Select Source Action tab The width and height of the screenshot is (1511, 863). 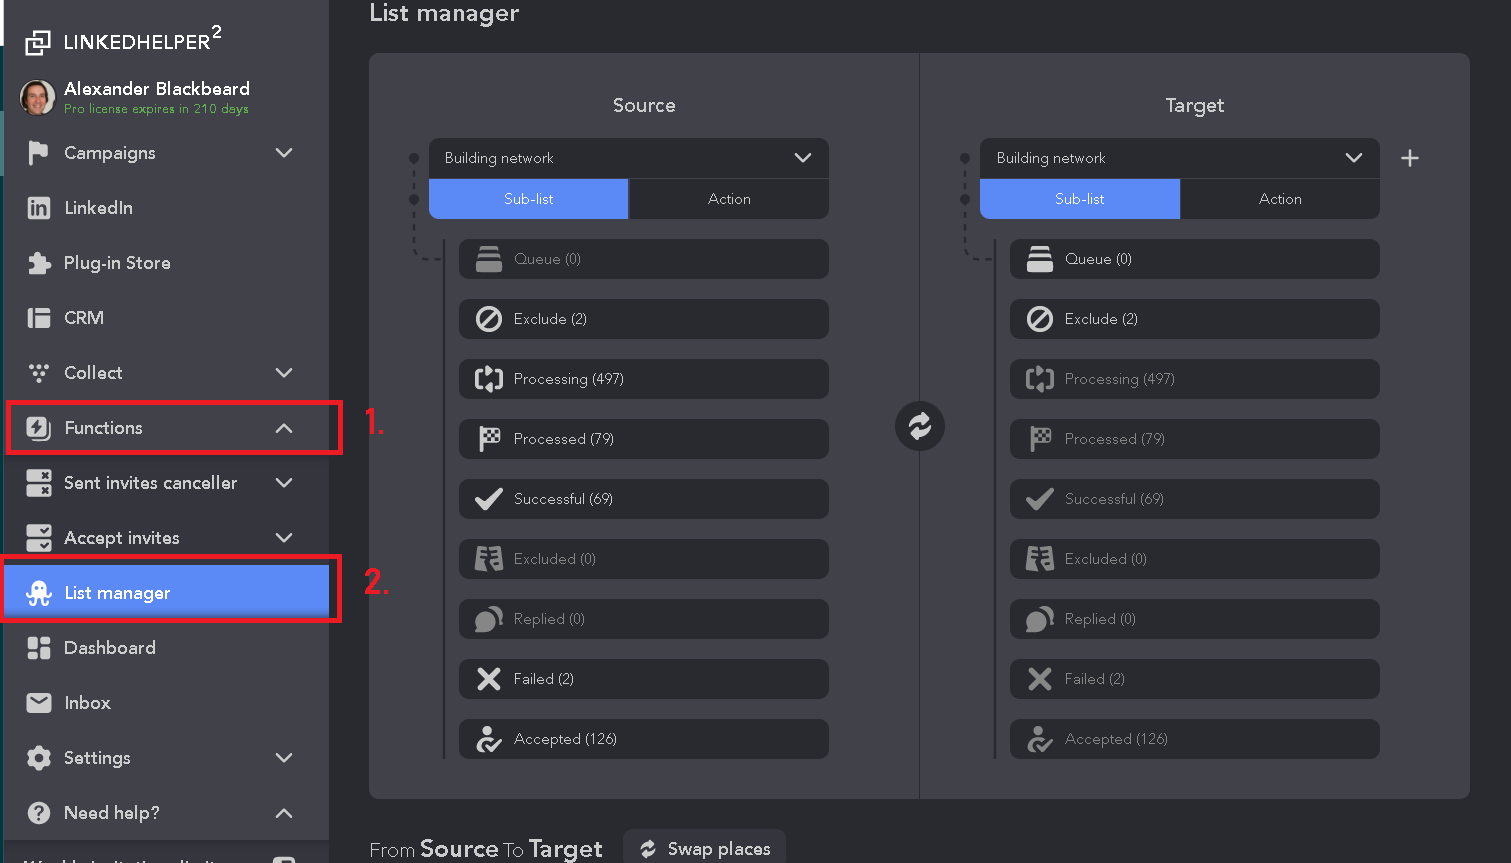[x=729, y=199]
